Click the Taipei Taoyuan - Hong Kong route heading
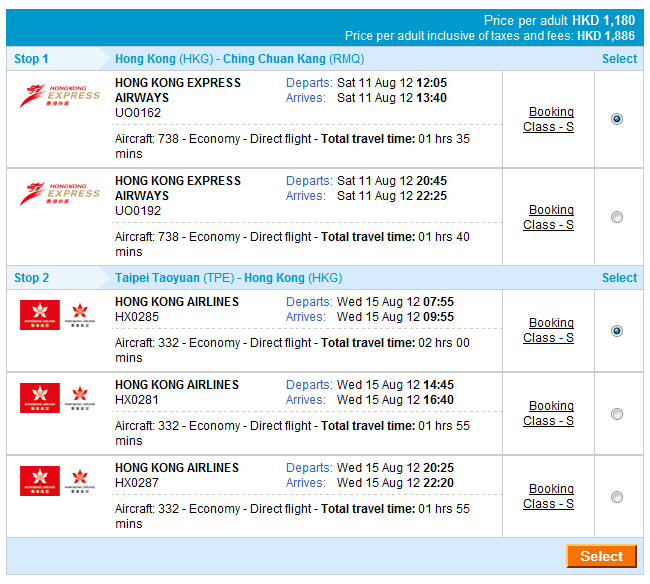The height and width of the screenshot is (584, 650). click(x=228, y=278)
